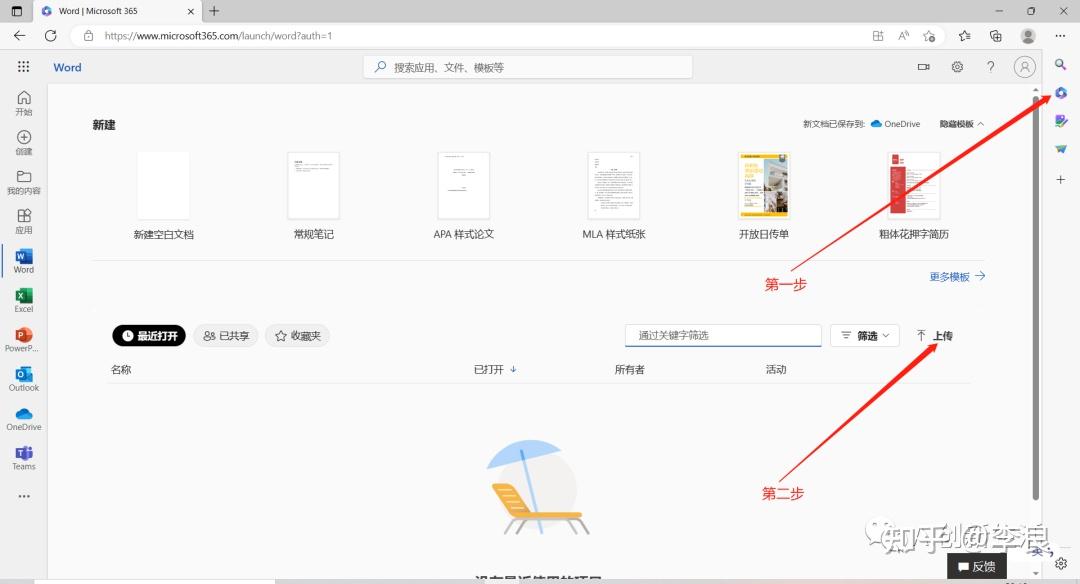Select the 最近打开 (Recent) tab
The width and height of the screenshot is (1080, 584).
149,335
